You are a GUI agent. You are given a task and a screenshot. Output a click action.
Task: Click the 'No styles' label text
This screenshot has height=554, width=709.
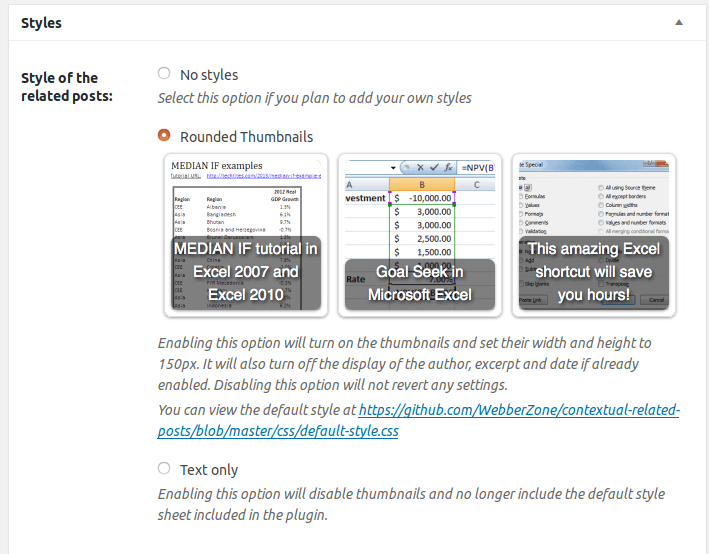(x=209, y=75)
